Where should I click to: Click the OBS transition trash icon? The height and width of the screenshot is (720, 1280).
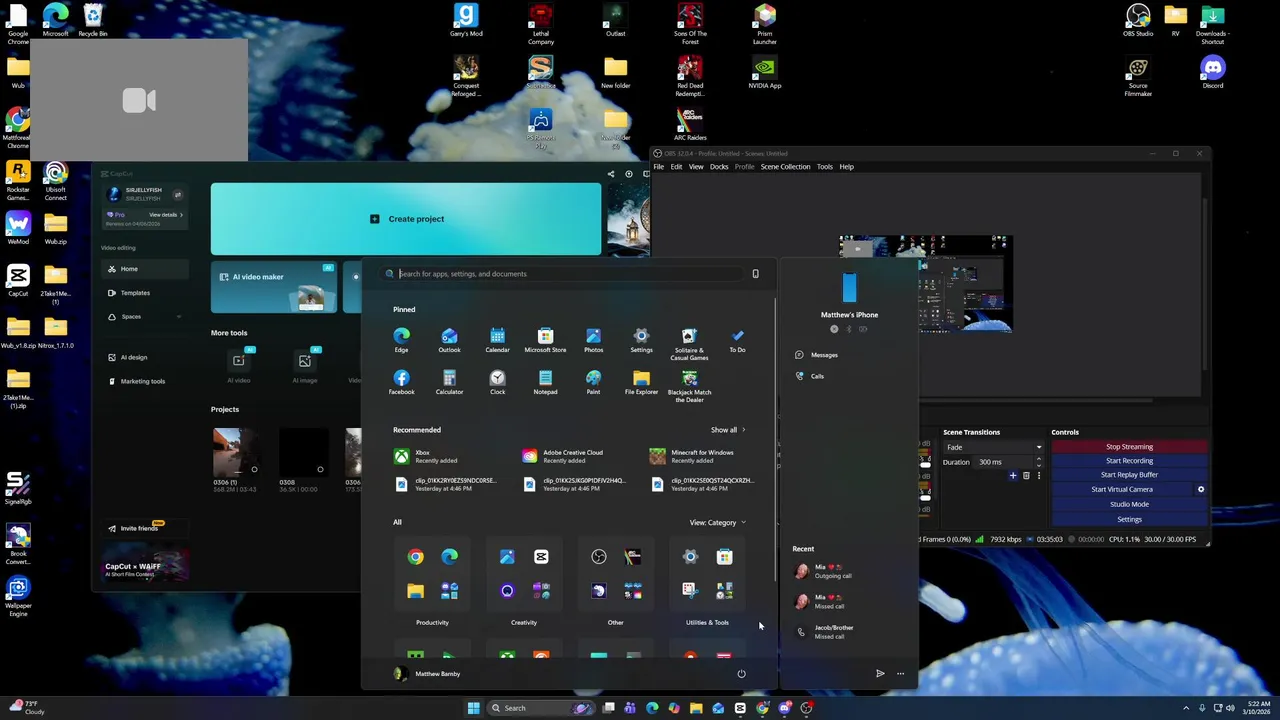click(1026, 476)
